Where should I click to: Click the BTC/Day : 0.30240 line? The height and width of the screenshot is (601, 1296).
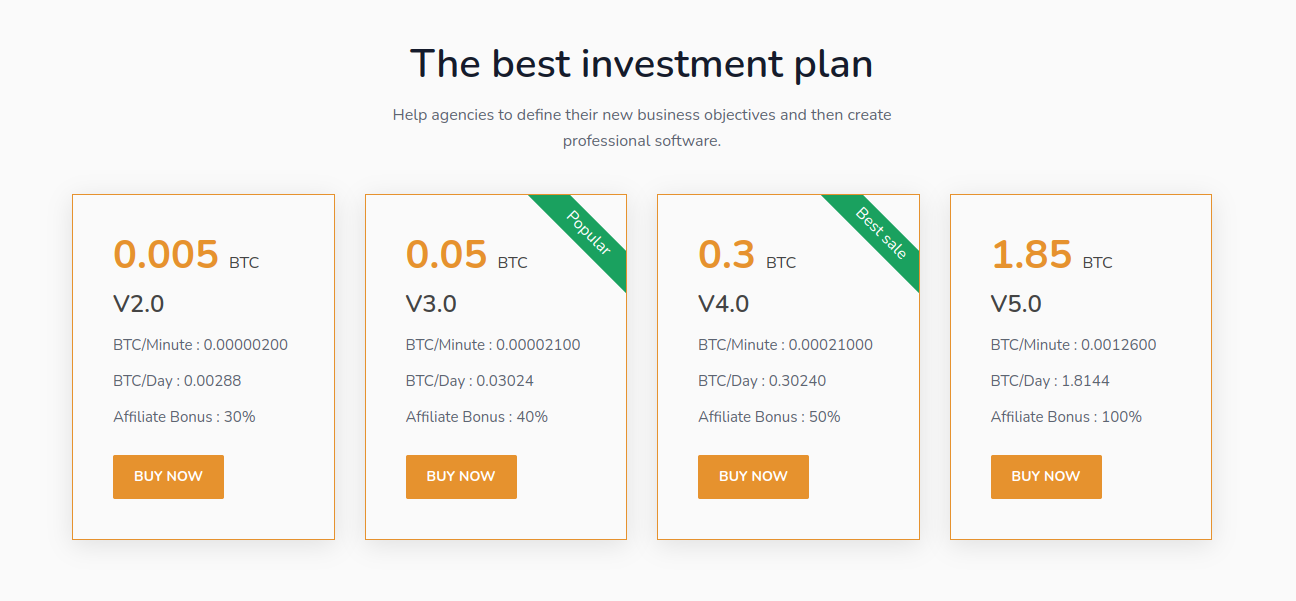pyautogui.click(x=762, y=381)
